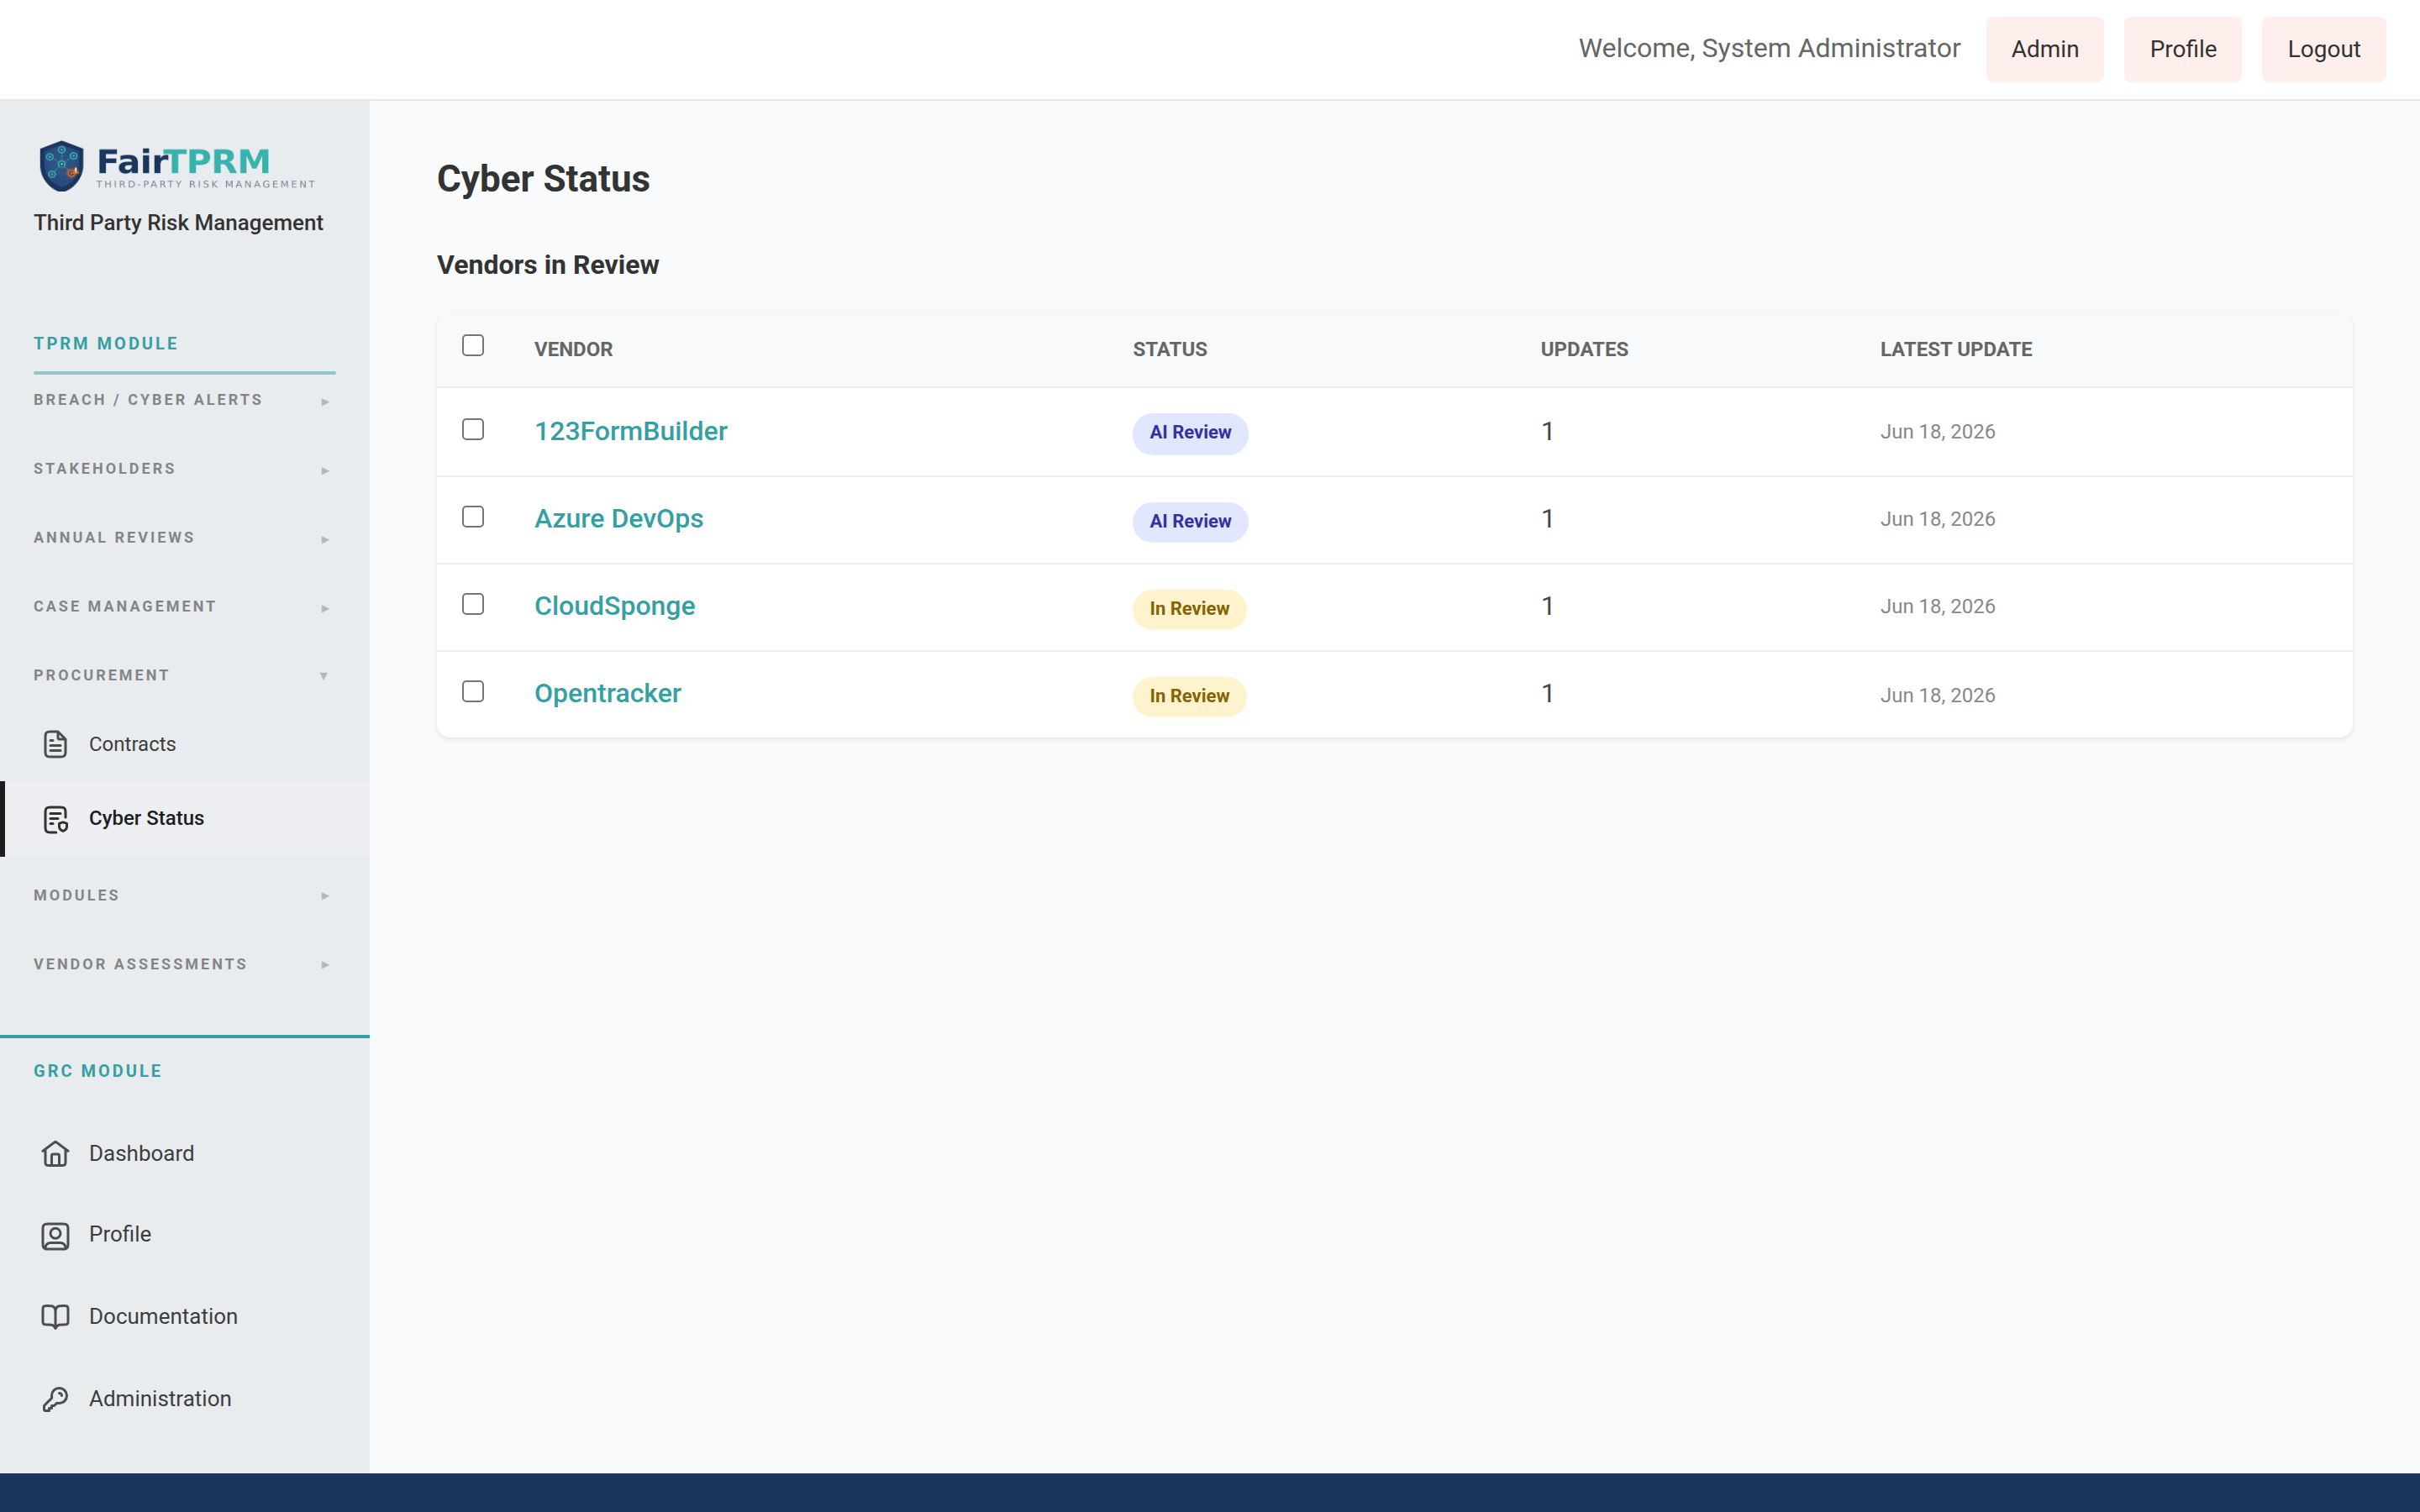The image size is (2420, 1512).
Task: Open the Documentation page
Action: click(x=185, y=1317)
